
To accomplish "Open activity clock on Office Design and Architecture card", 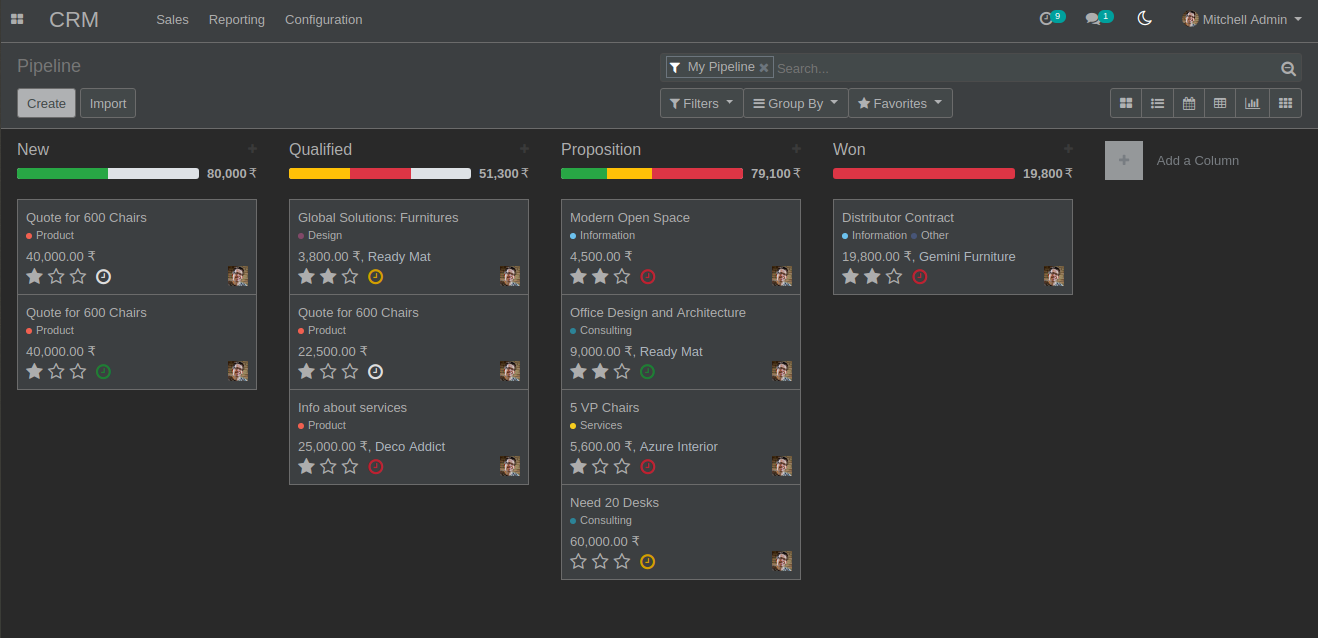I will pyautogui.click(x=648, y=372).
